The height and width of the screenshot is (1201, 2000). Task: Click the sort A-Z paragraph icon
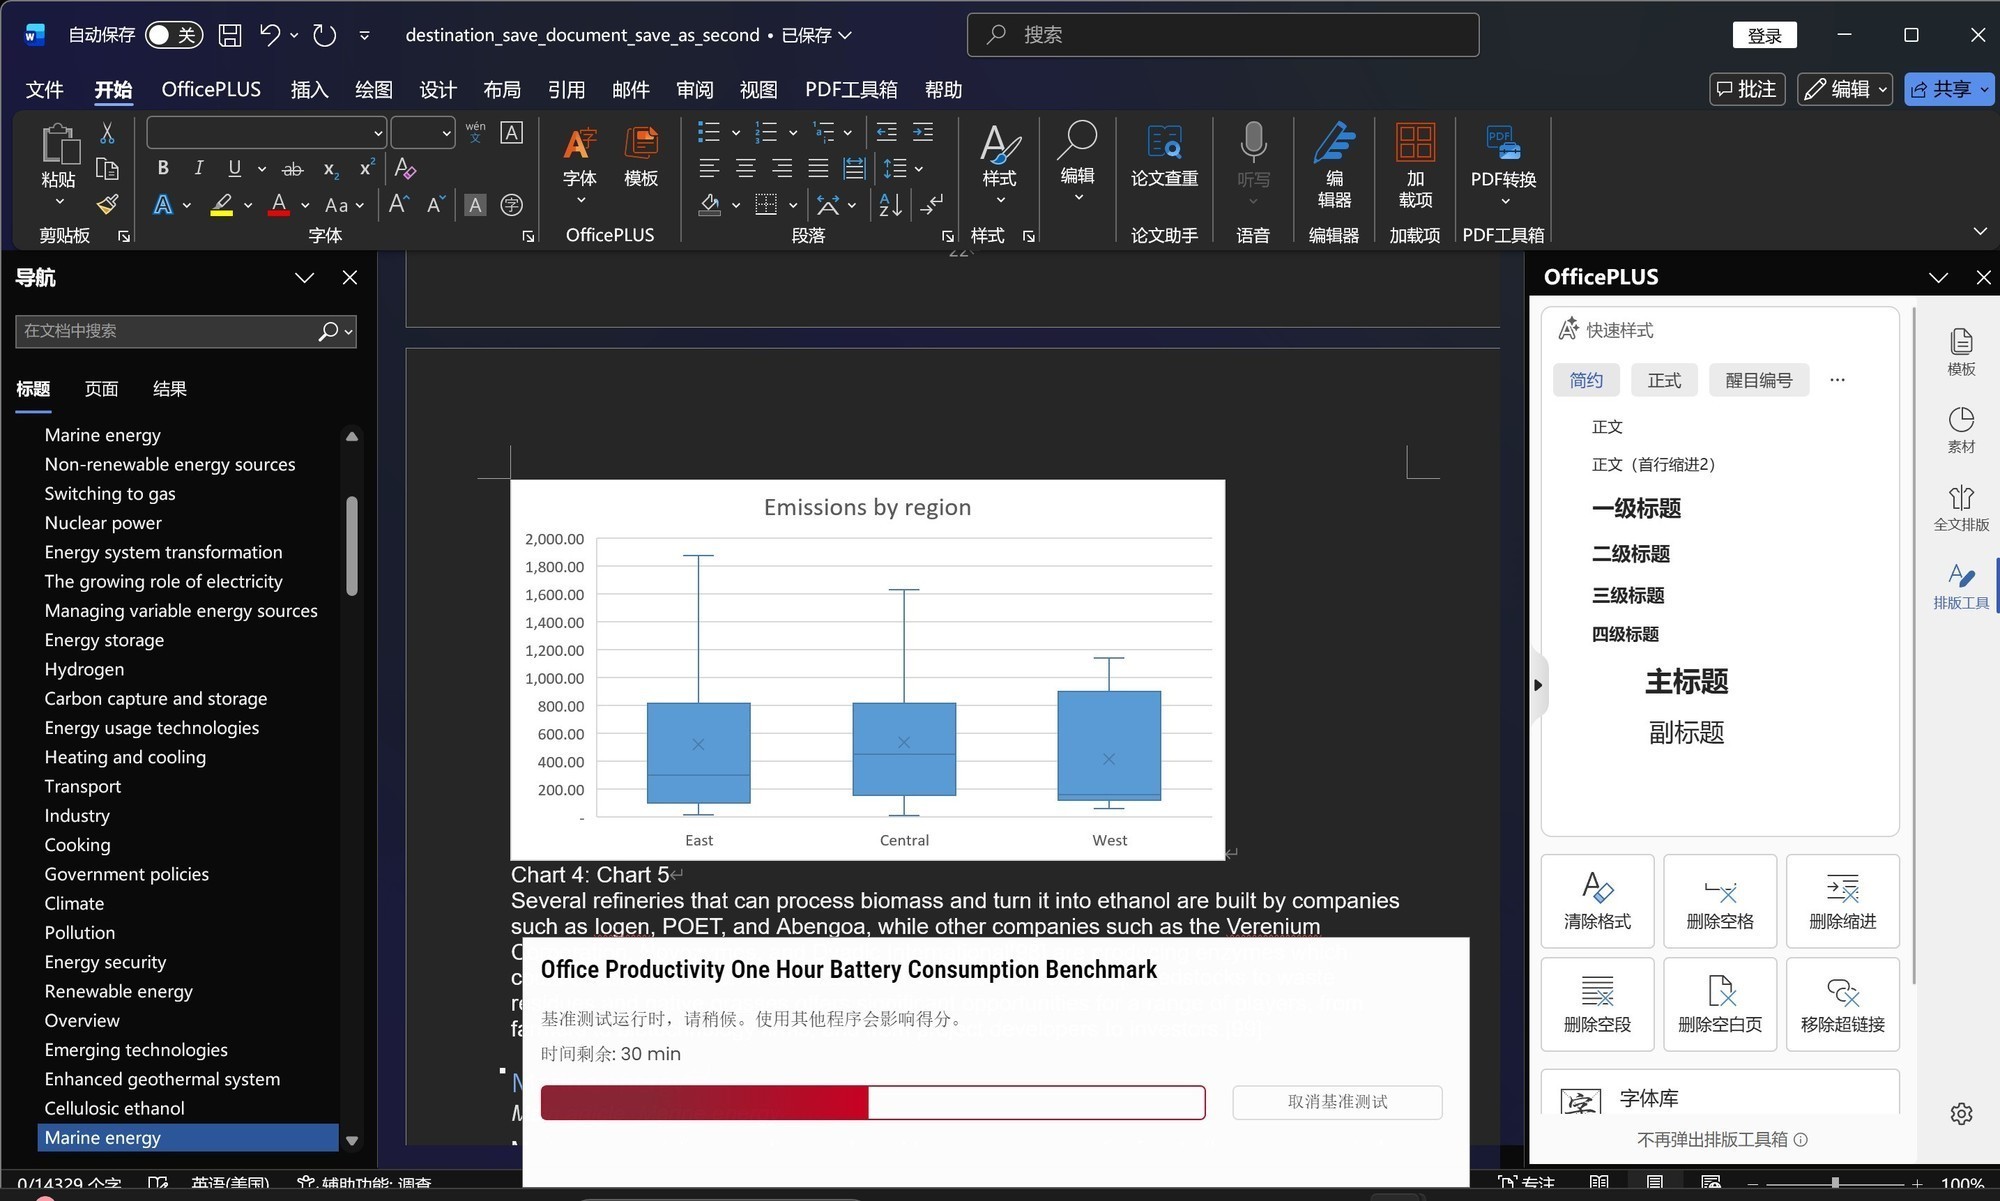[889, 205]
